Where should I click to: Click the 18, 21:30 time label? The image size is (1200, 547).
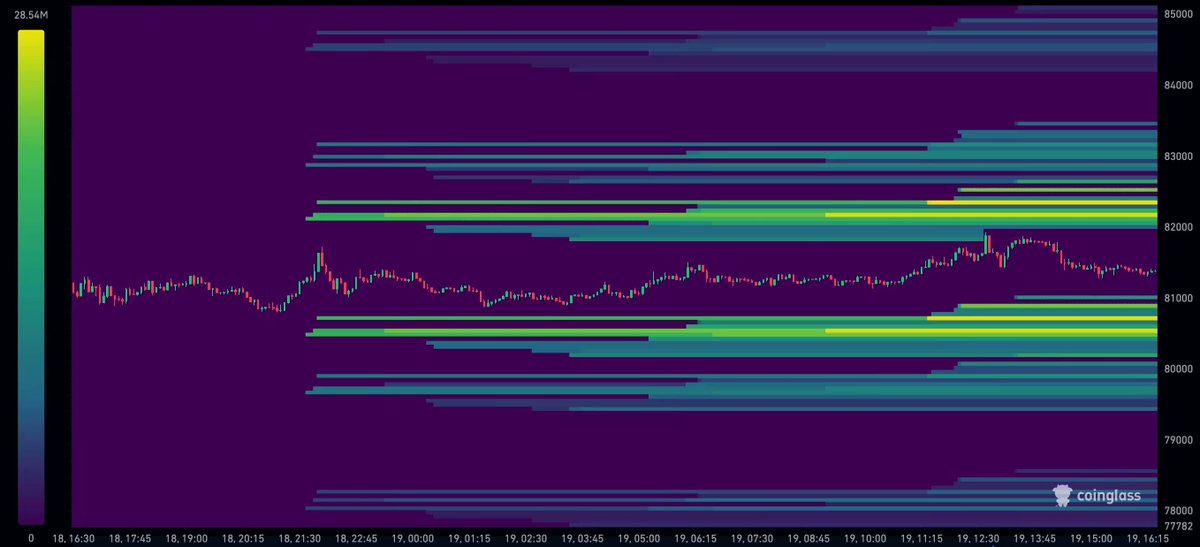(x=301, y=538)
